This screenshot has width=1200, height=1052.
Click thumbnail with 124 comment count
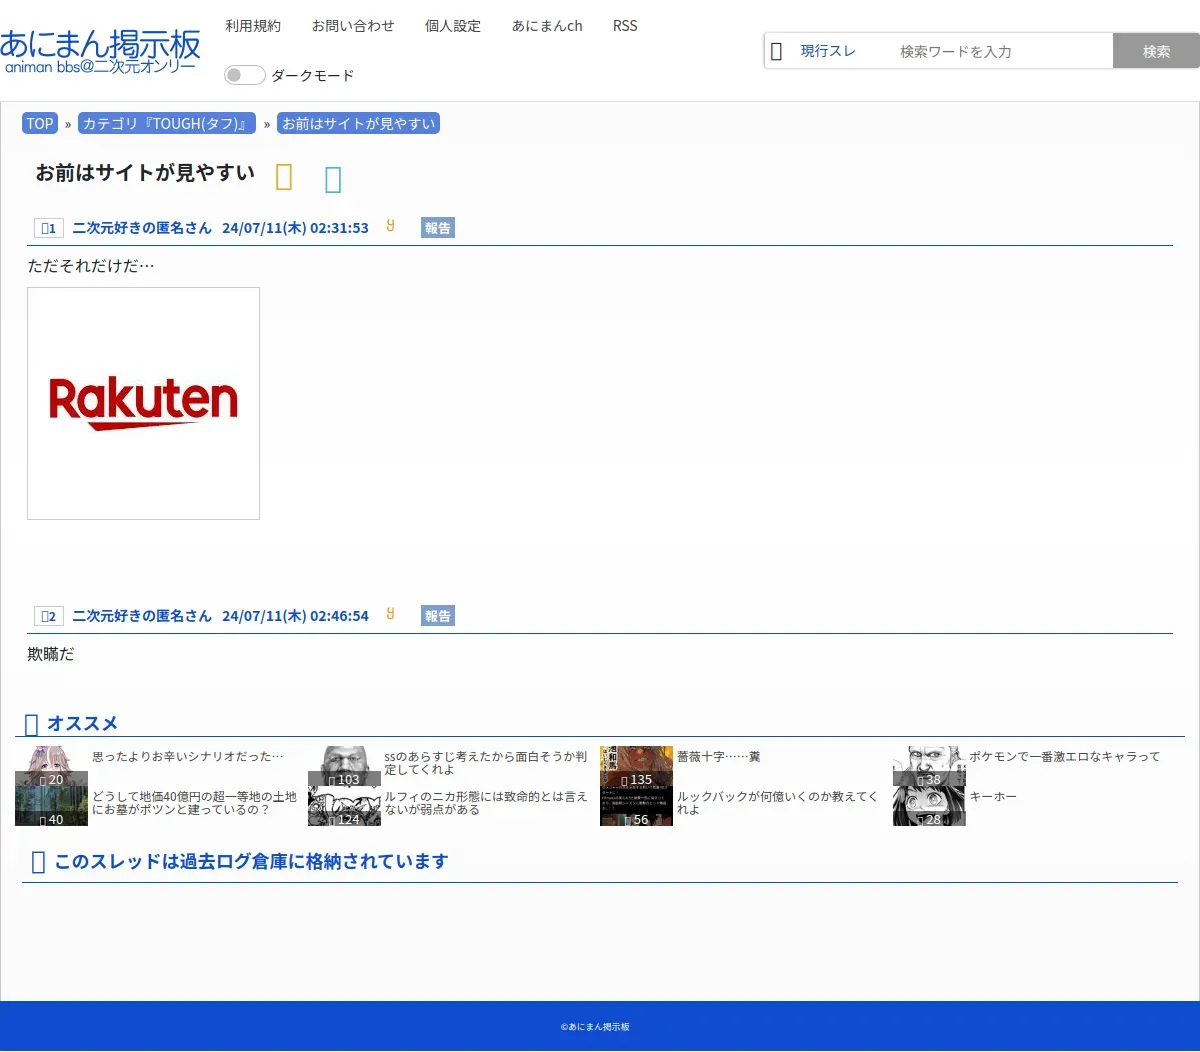[x=344, y=806]
